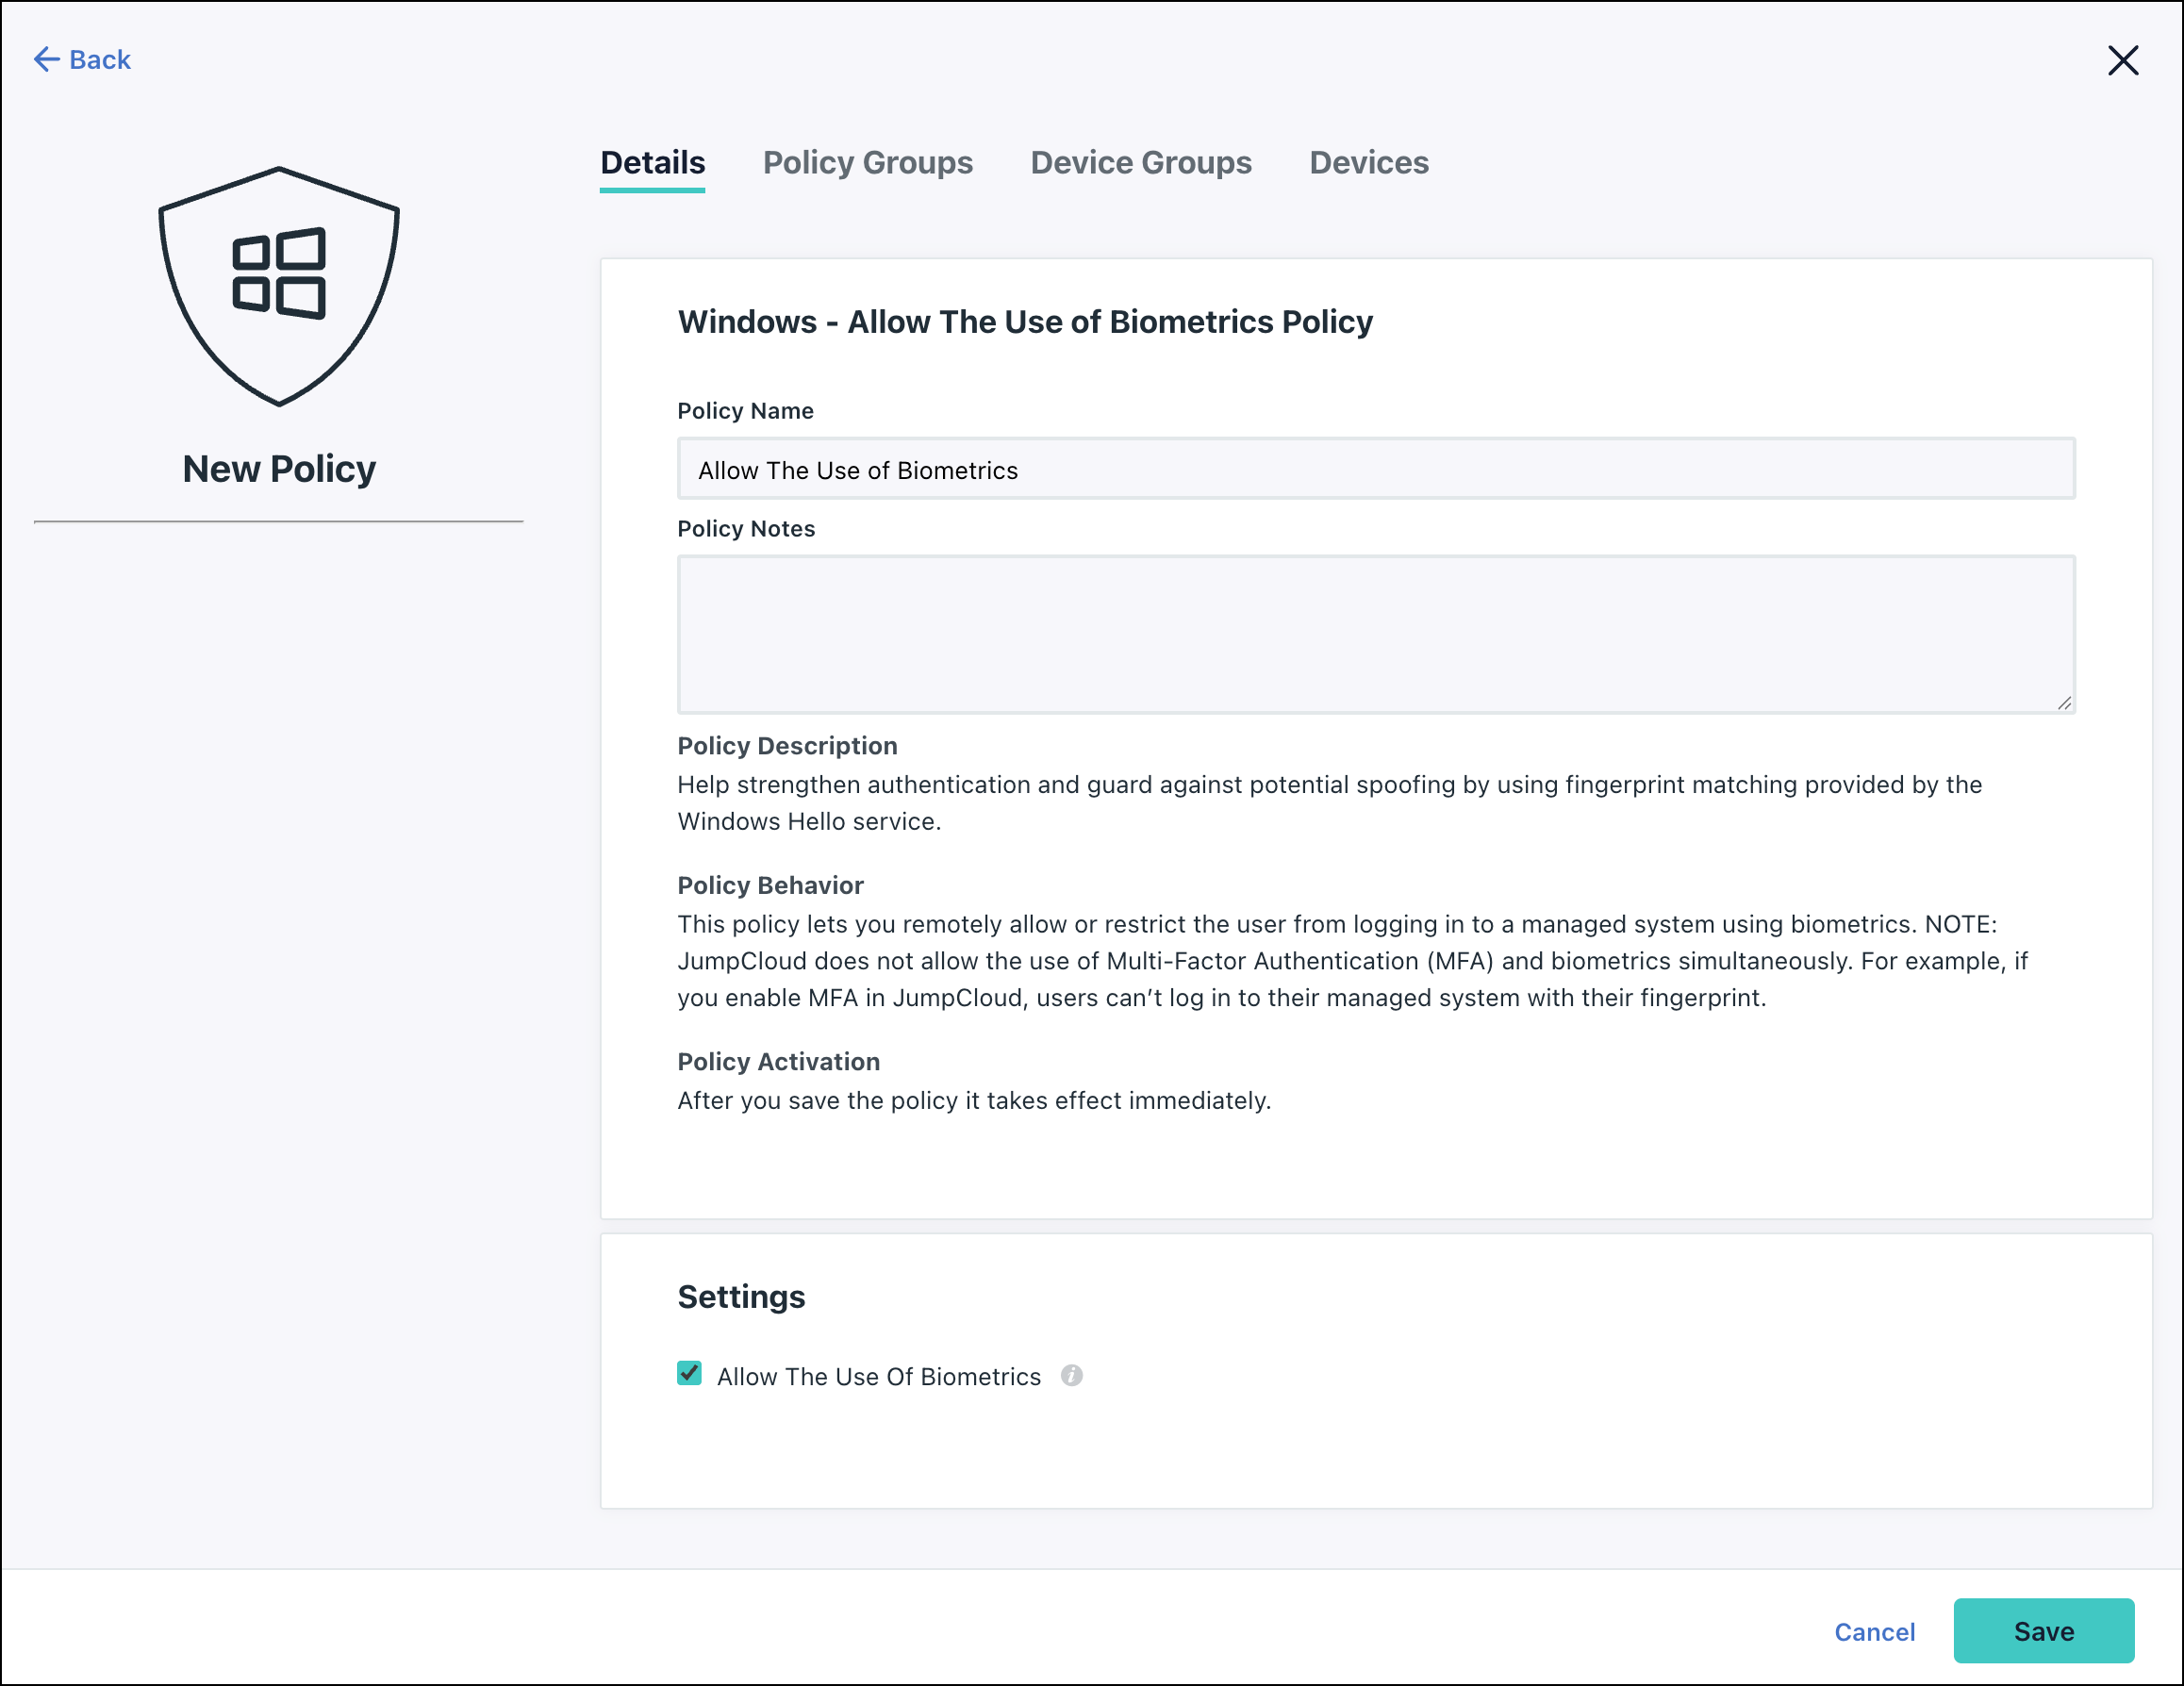The width and height of the screenshot is (2184, 1686).
Task: Uncheck Allow The Use Of Biometrics checkbox
Action: pos(689,1374)
